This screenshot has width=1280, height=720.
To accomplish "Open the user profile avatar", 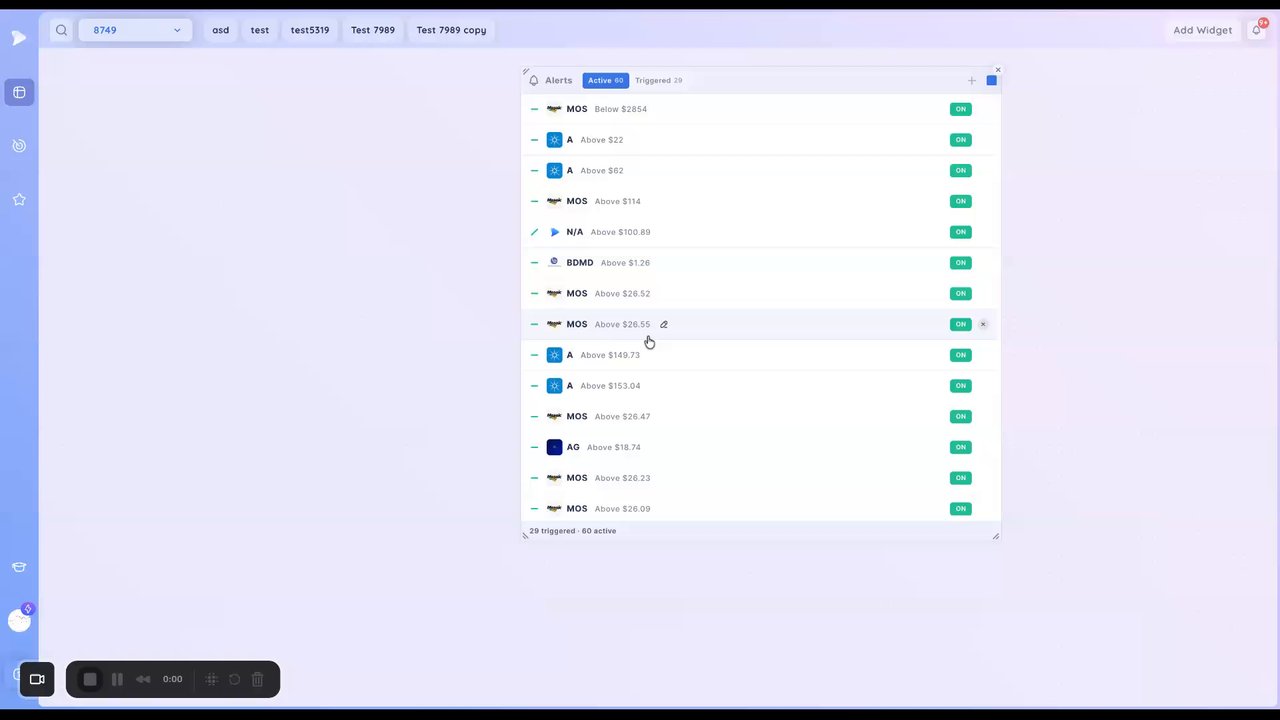I will pyautogui.click(x=19, y=621).
